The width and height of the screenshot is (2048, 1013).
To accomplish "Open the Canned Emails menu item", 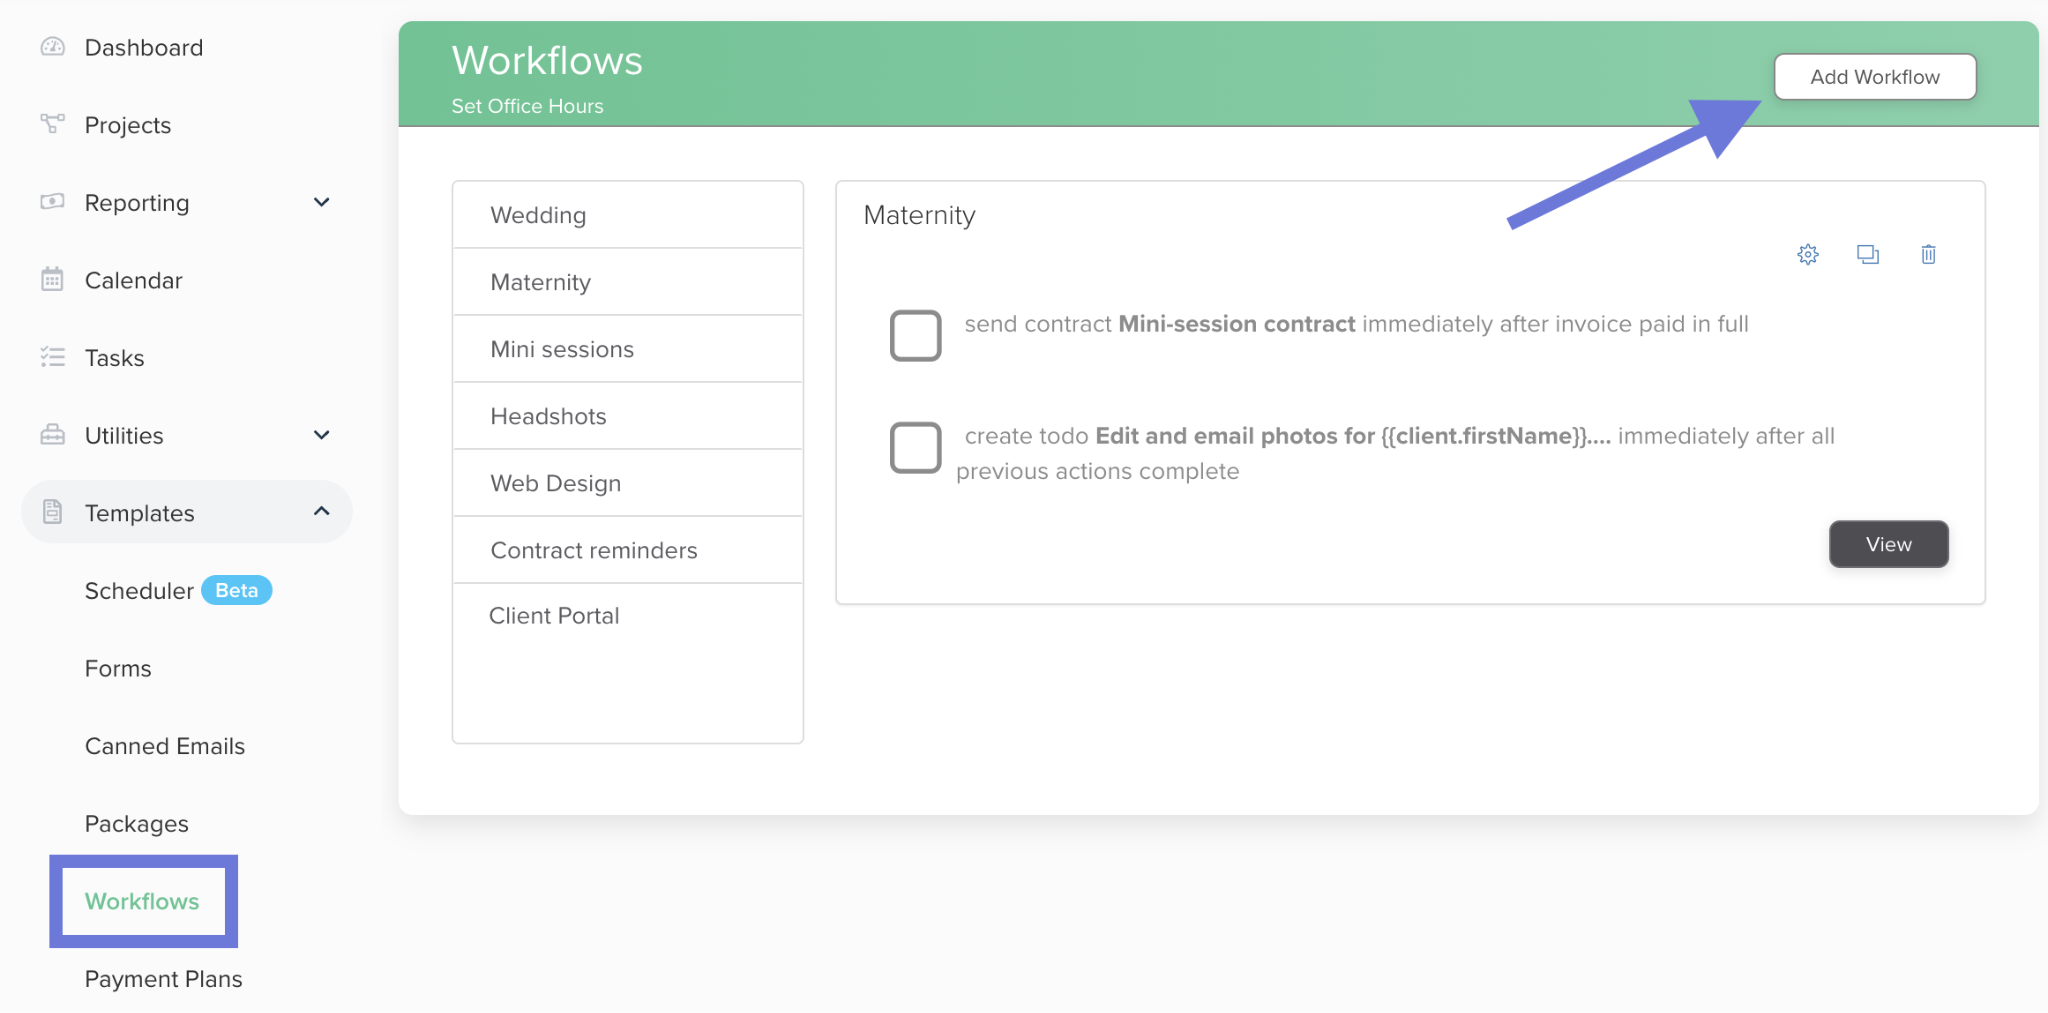I will coord(165,746).
